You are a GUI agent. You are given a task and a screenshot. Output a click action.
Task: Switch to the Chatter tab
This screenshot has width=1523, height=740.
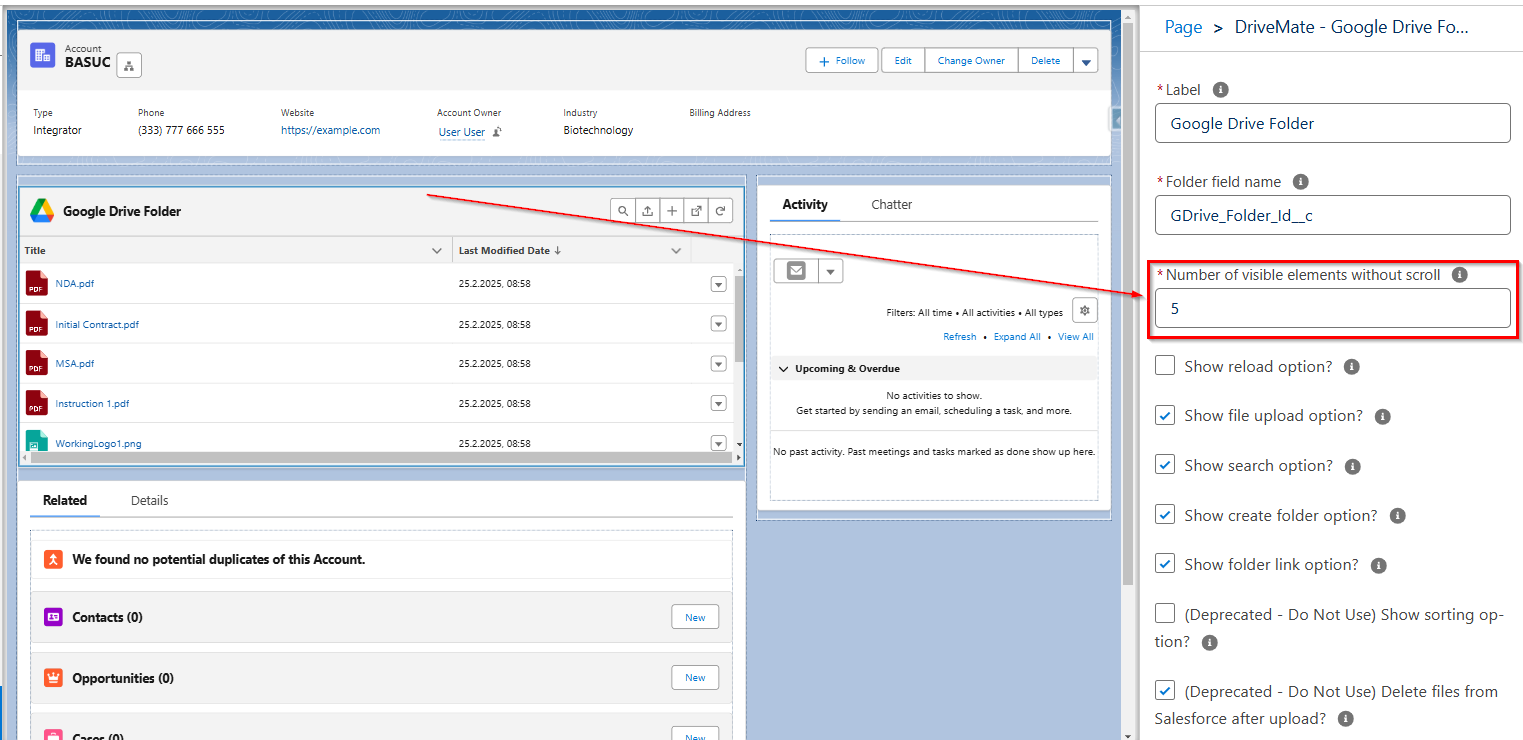click(x=890, y=204)
